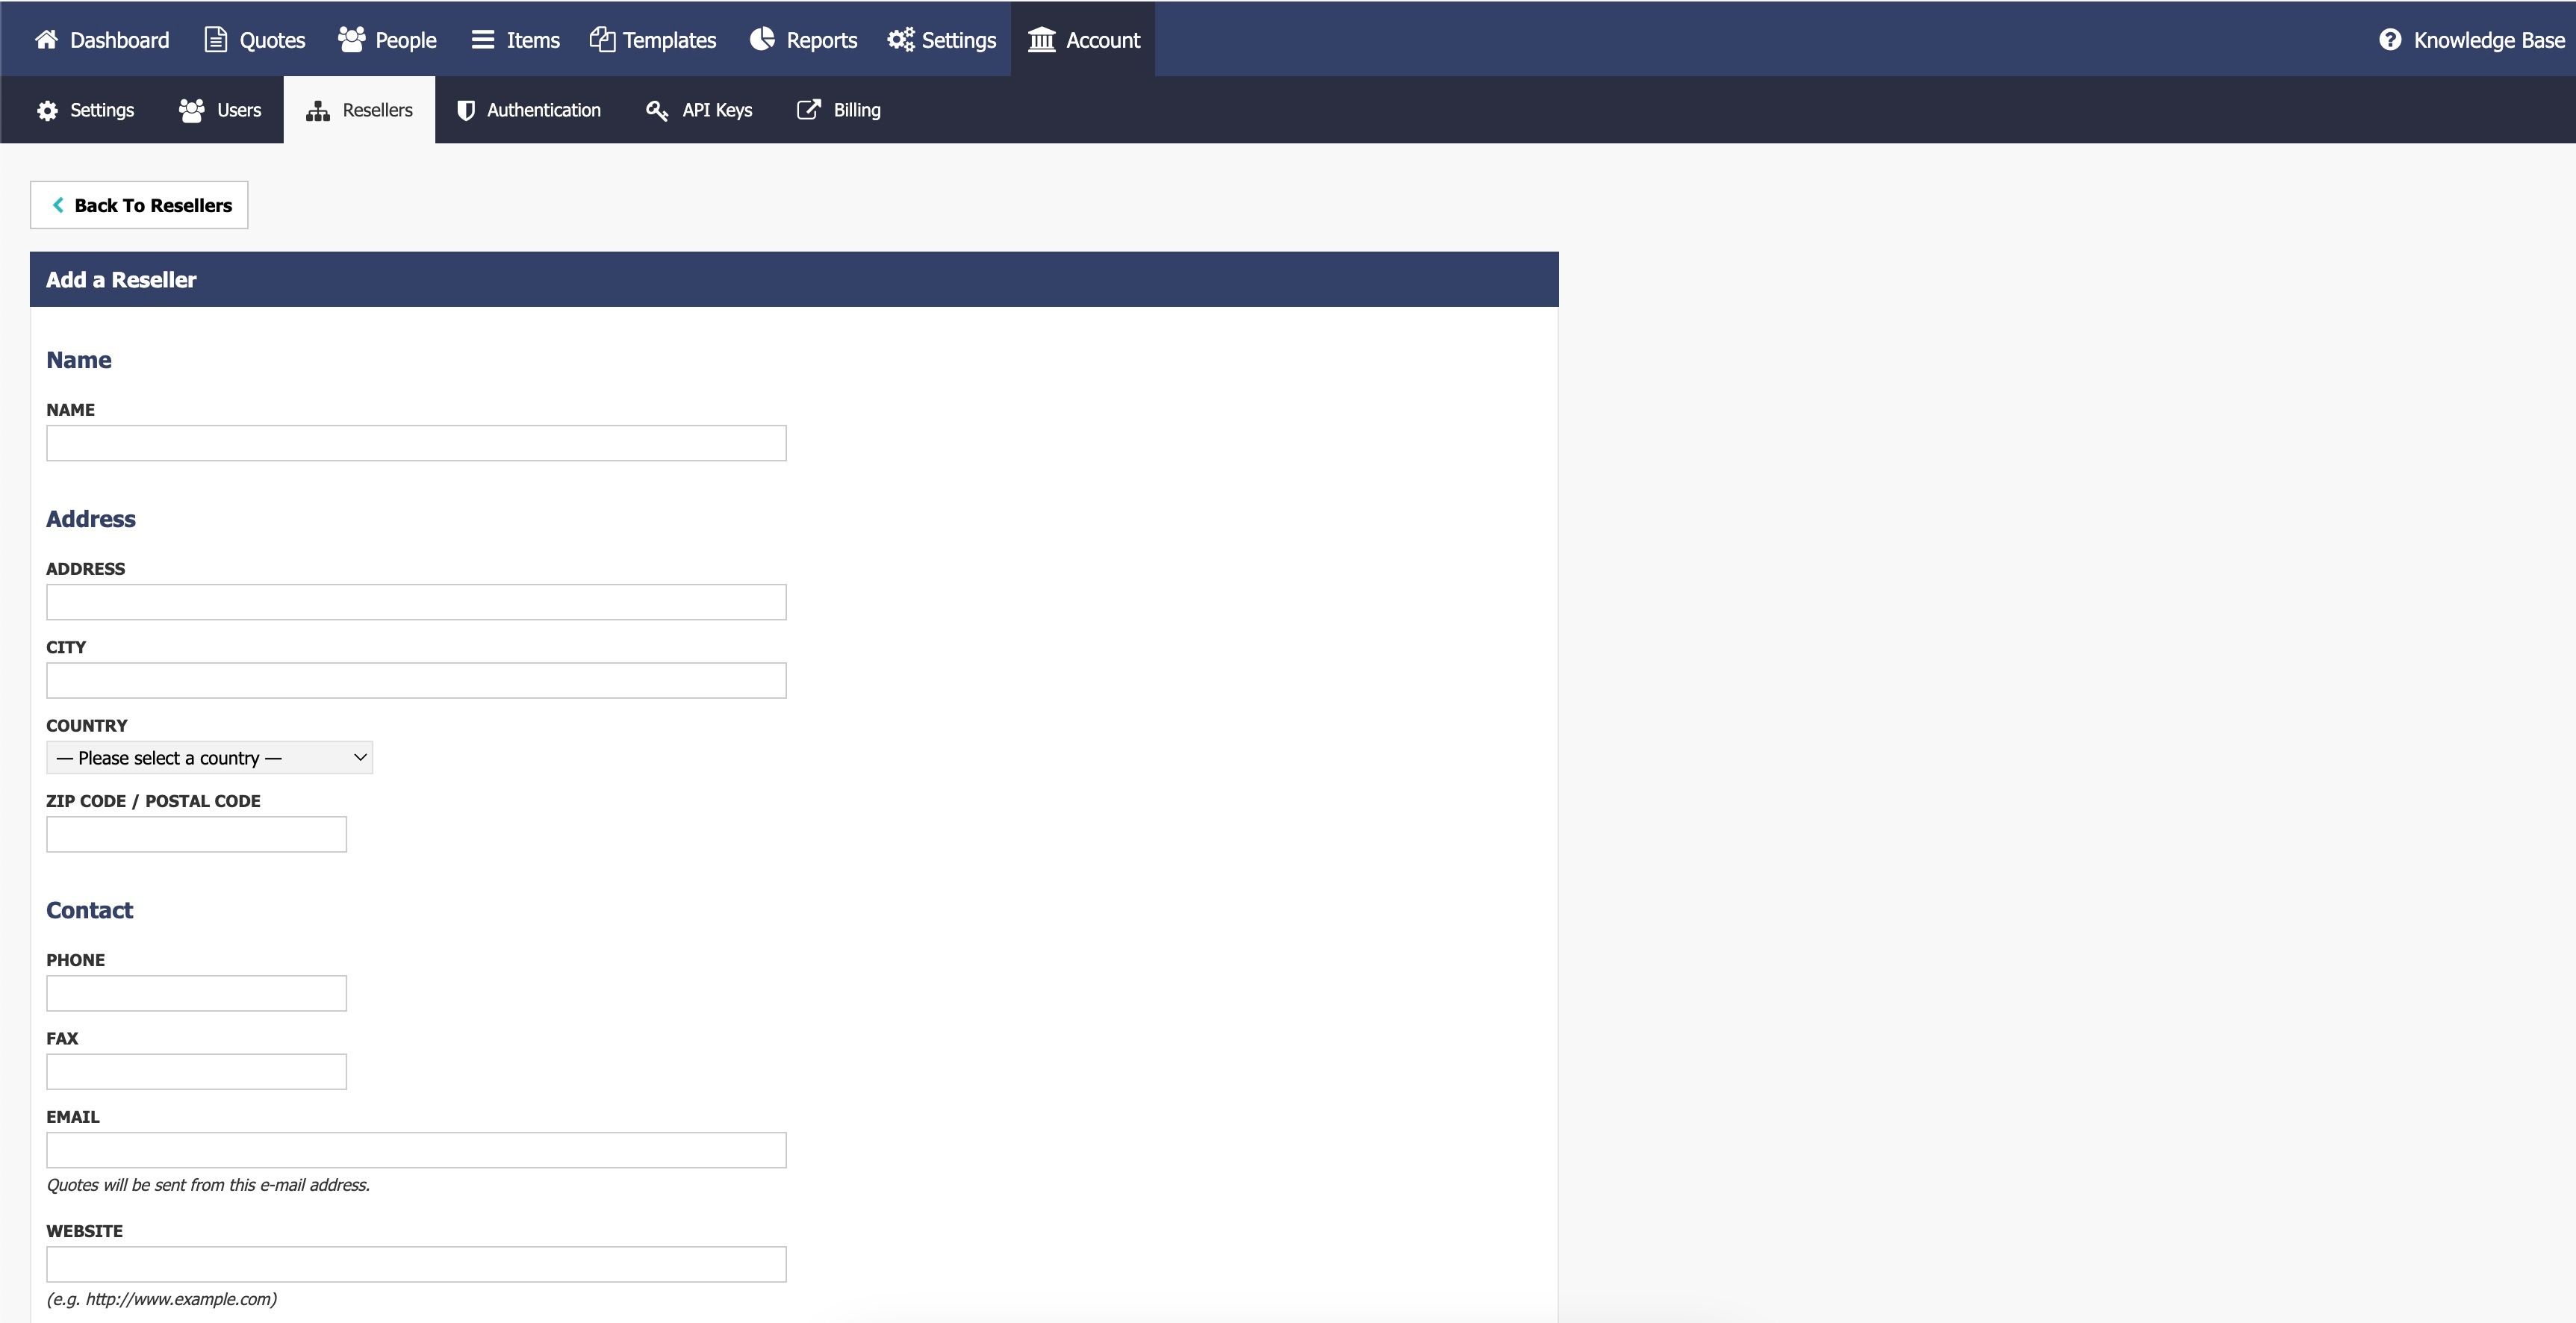Screen dimensions: 2576x1323
Task: Click the Reports pie chart icon
Action: [762, 39]
